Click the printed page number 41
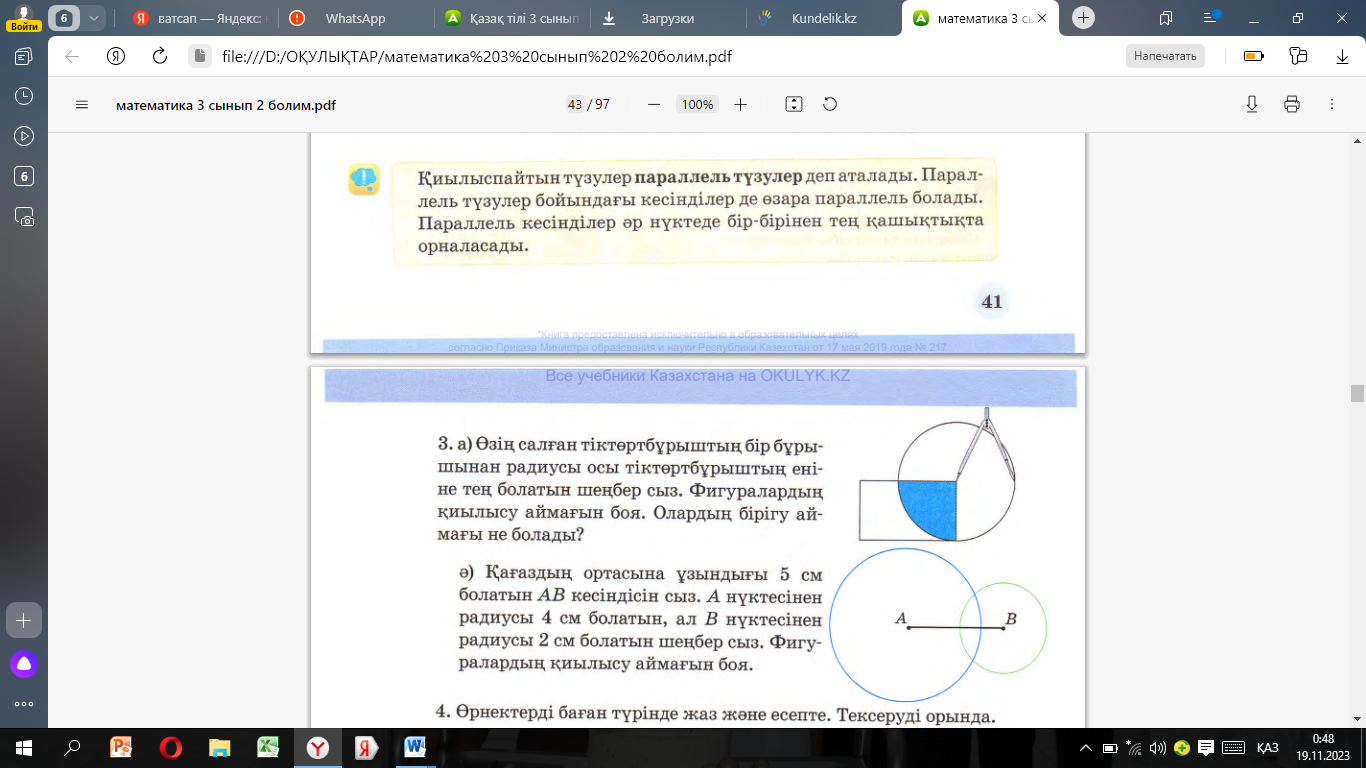Image resolution: width=1366 pixels, height=768 pixels. click(992, 301)
